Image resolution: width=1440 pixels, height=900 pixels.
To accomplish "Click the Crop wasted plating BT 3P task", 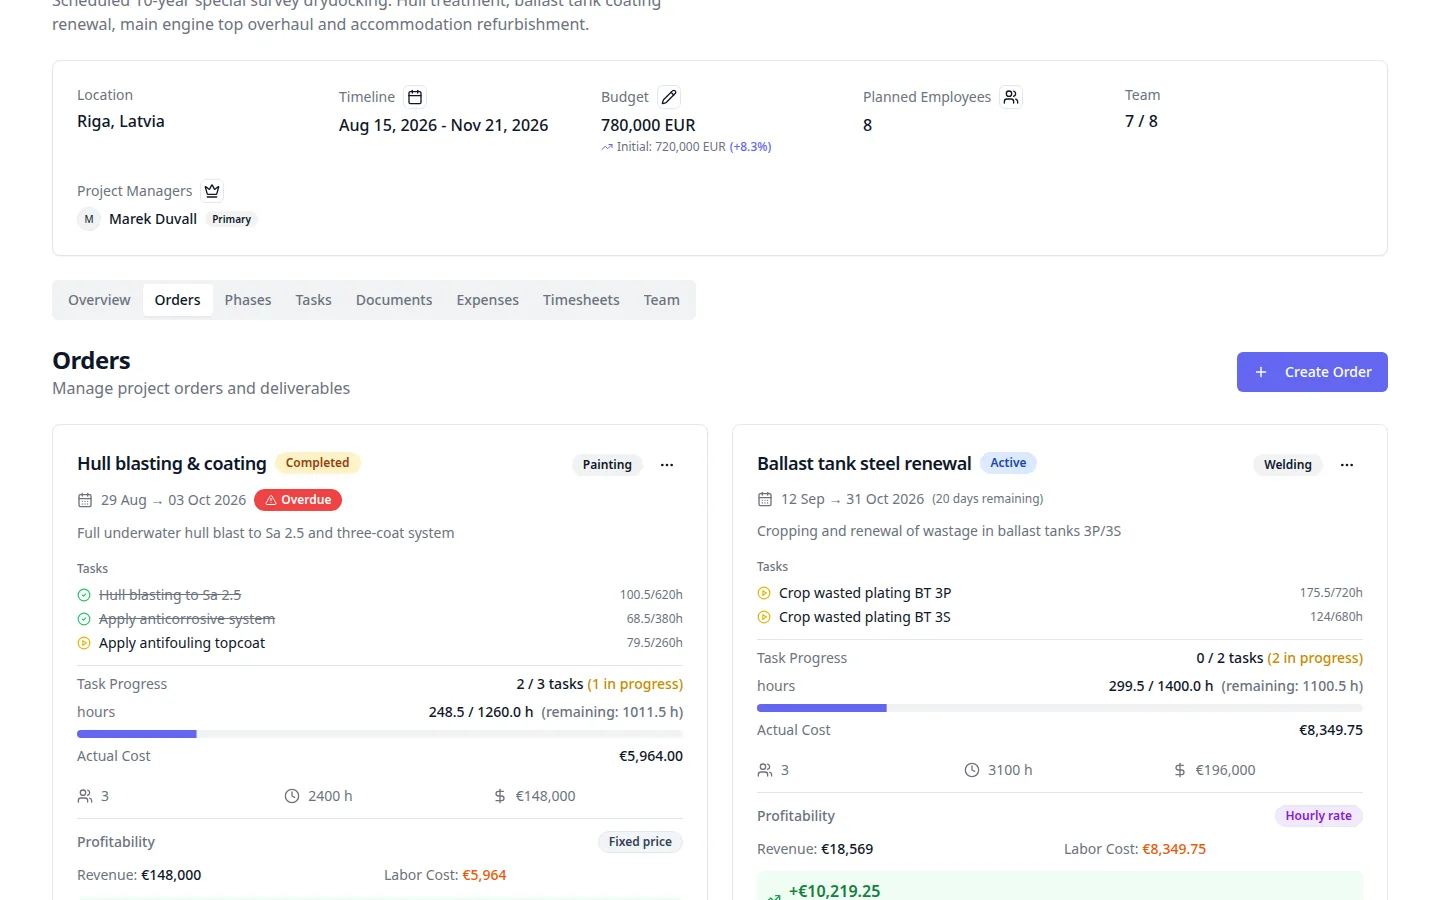I will (865, 593).
